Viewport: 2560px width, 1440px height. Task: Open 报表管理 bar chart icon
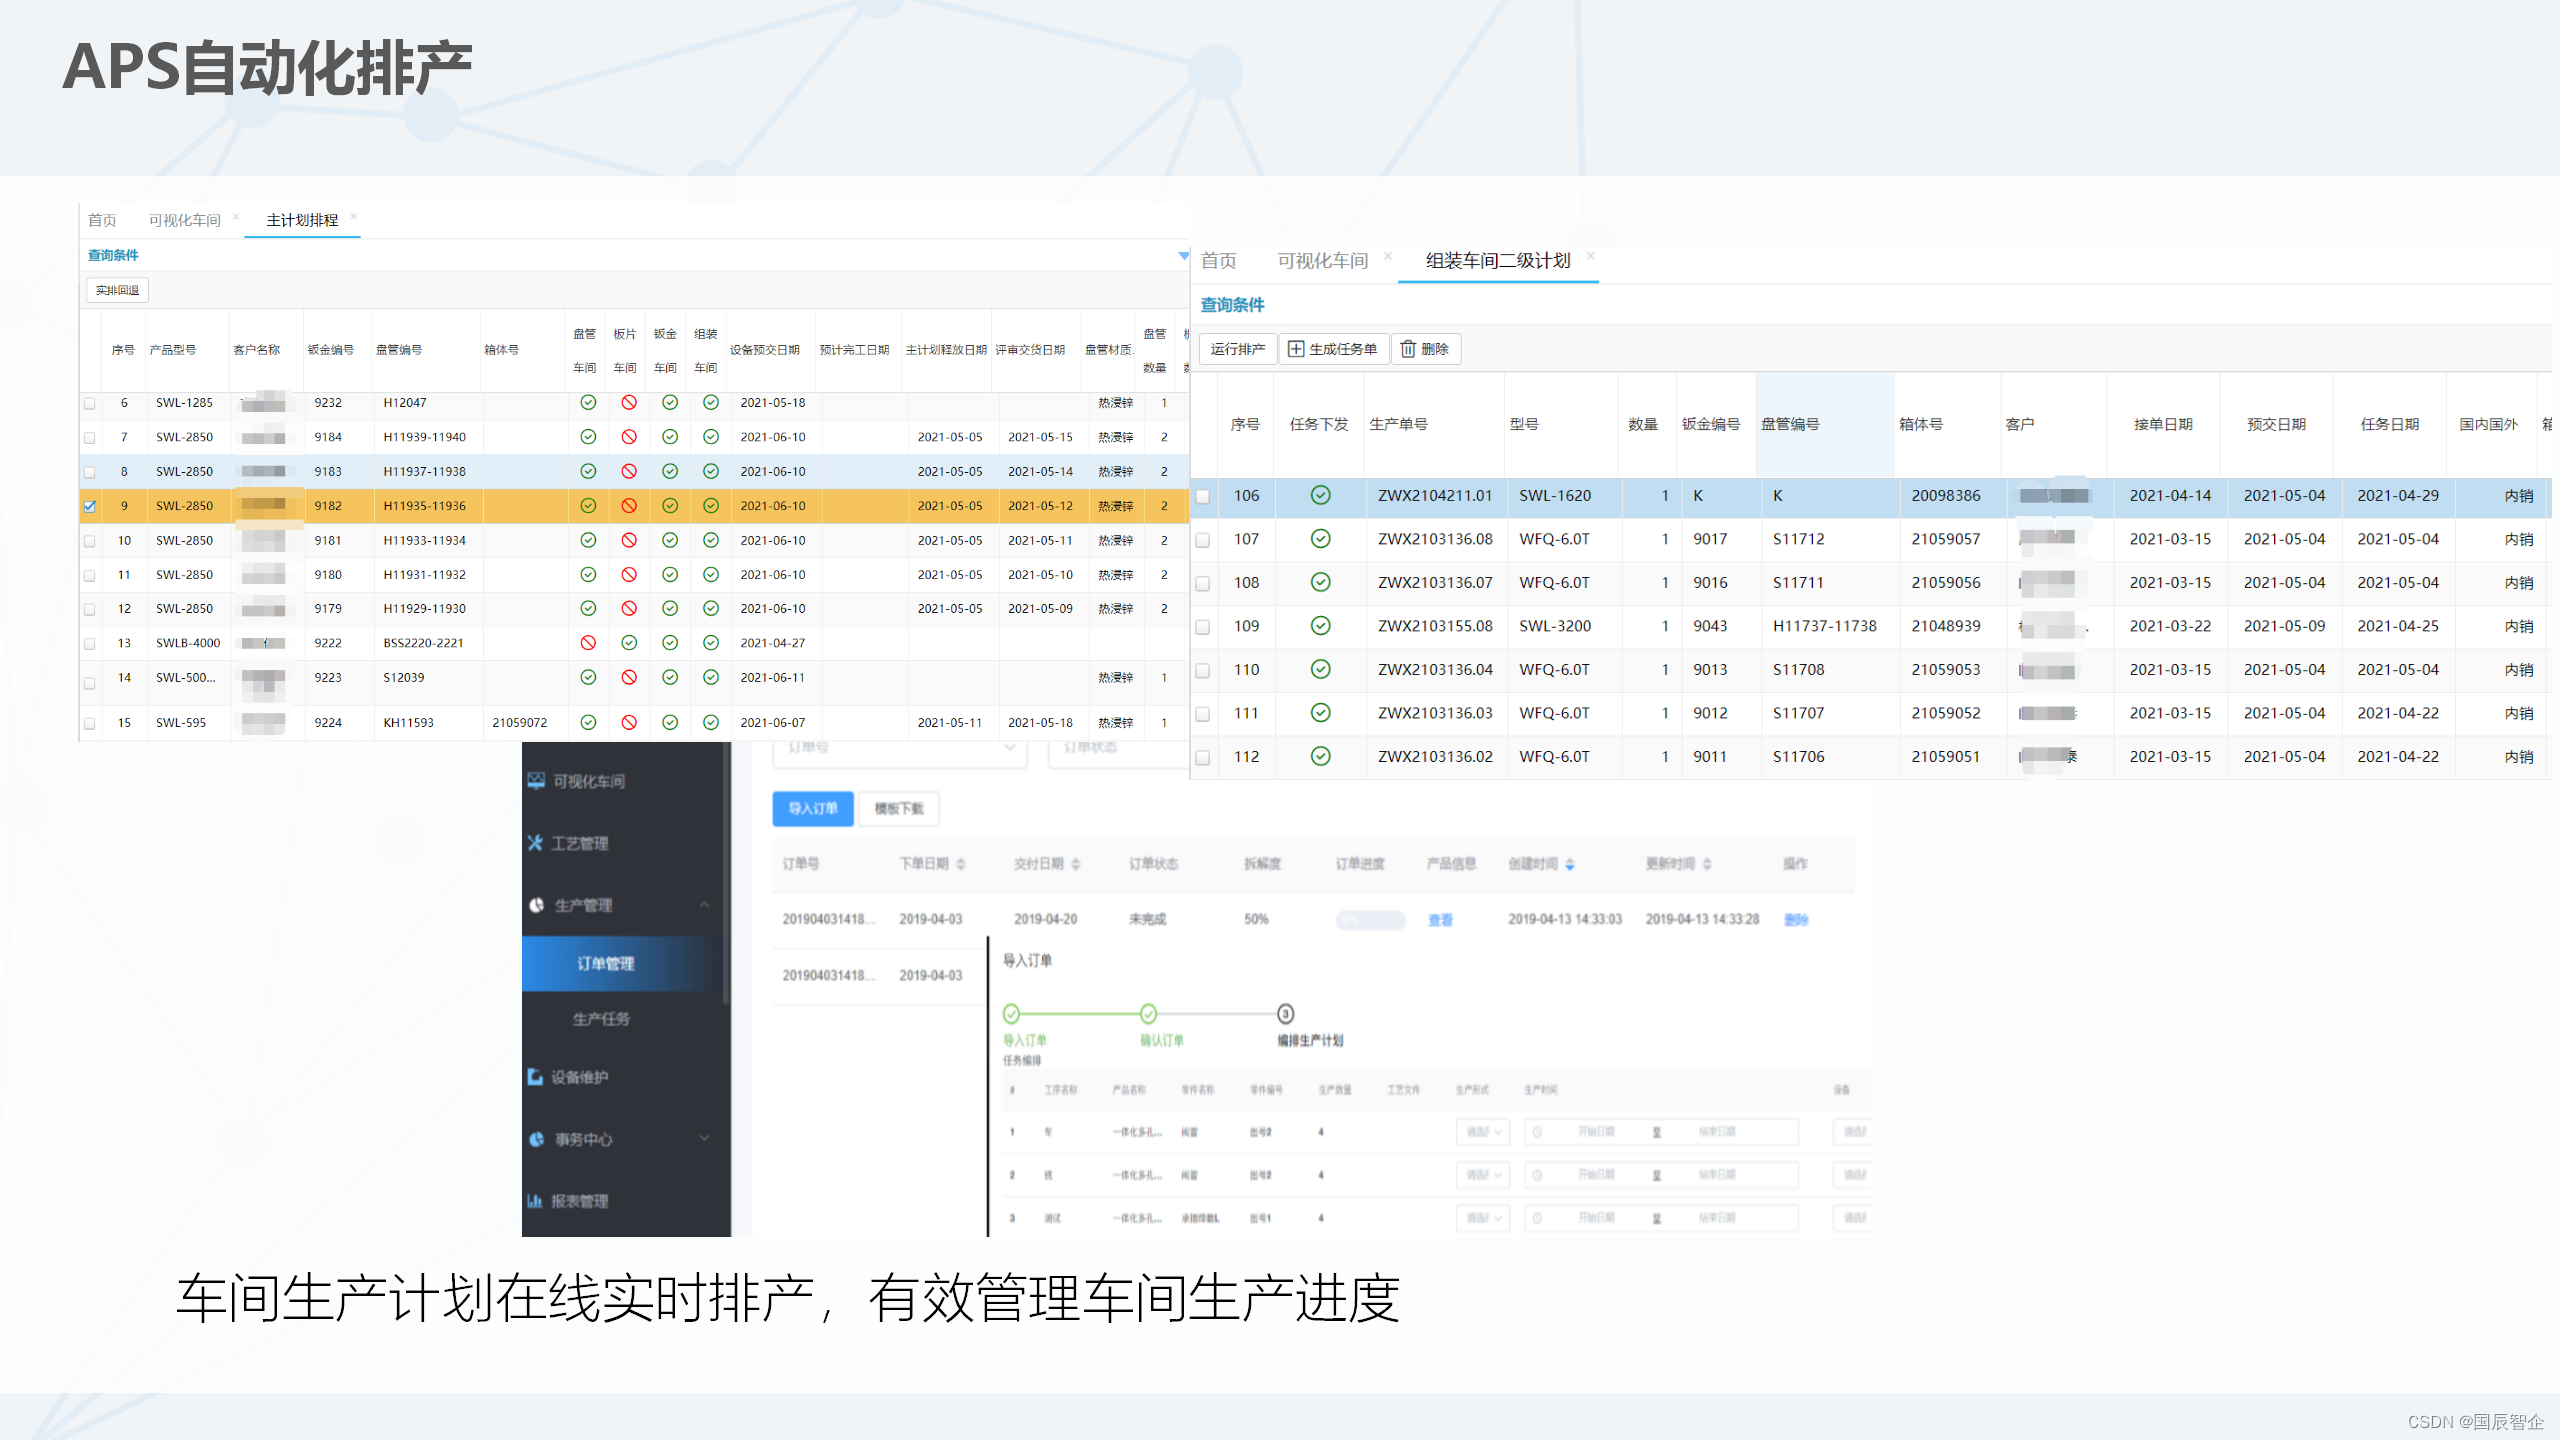(x=534, y=1201)
